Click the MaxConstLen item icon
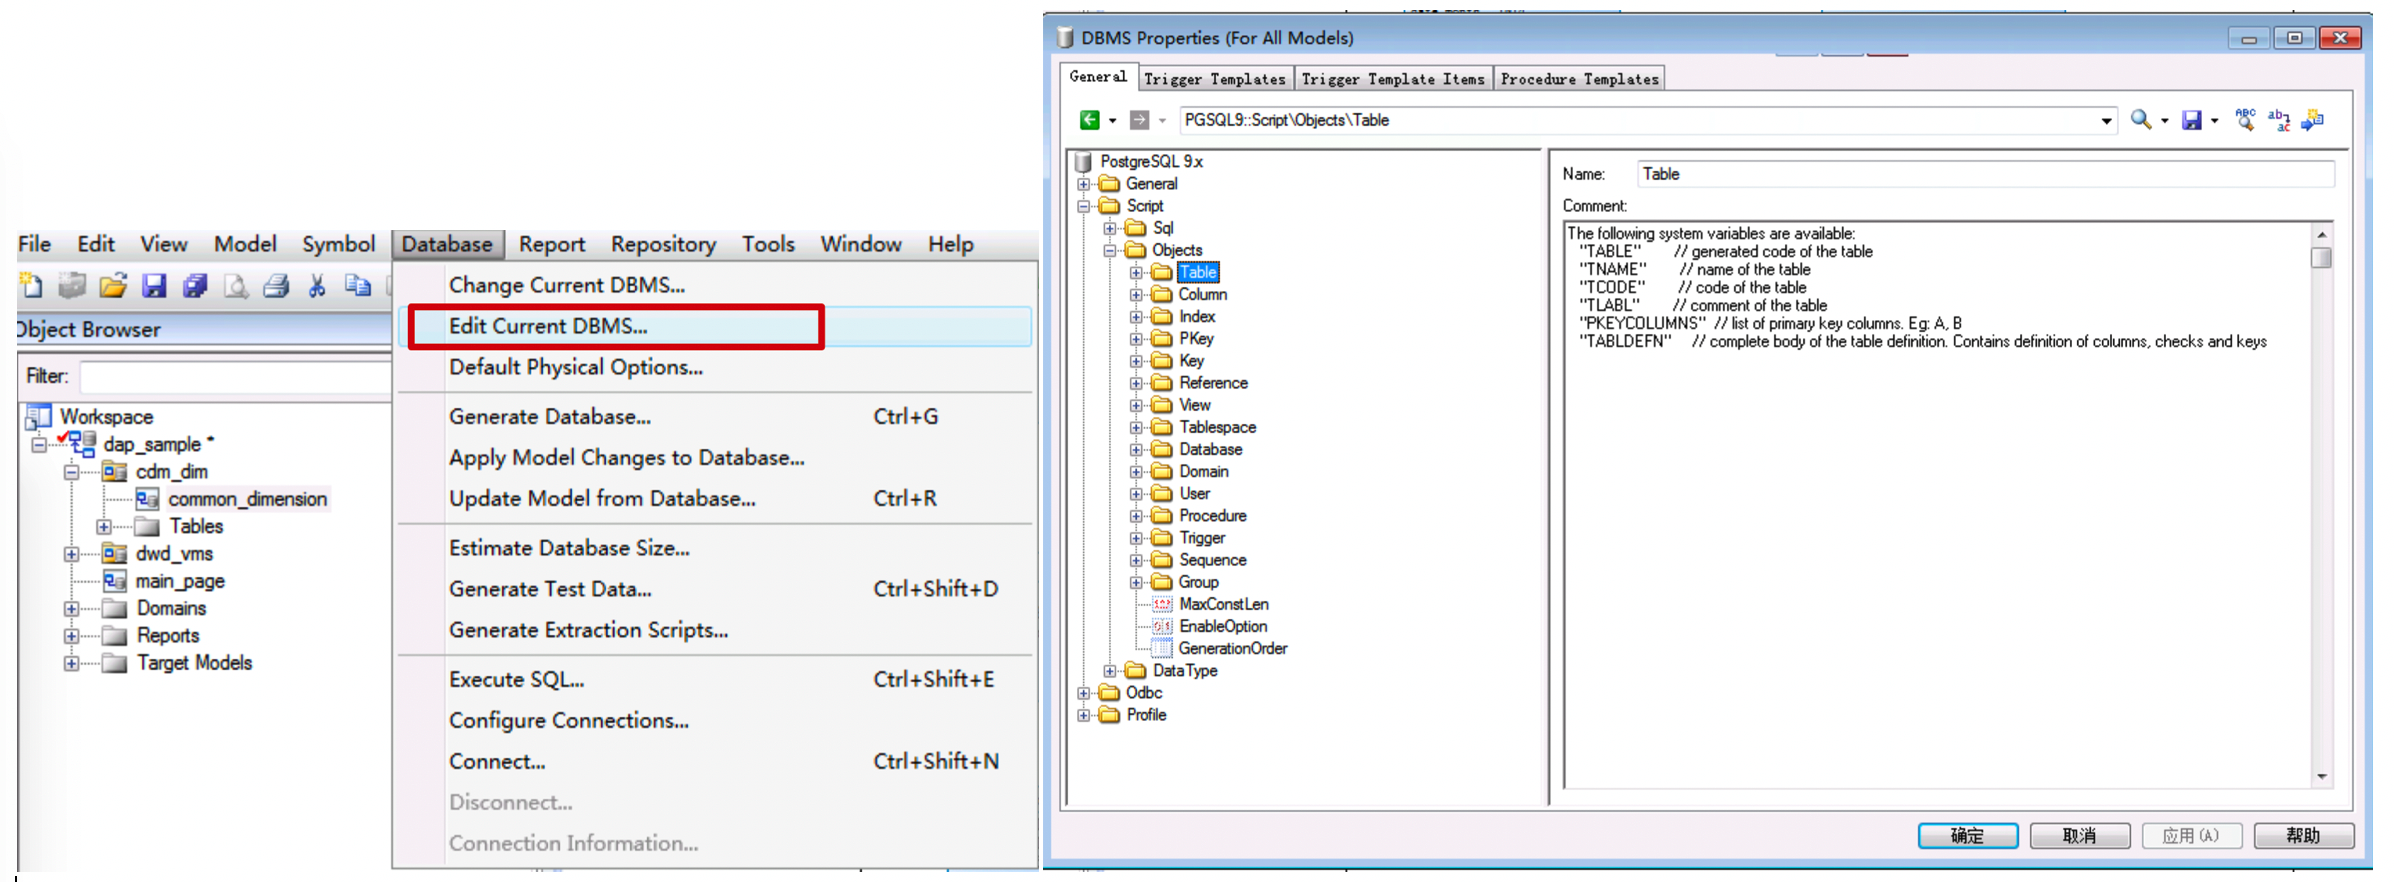Image resolution: width=2394 pixels, height=882 pixels. (x=1162, y=604)
